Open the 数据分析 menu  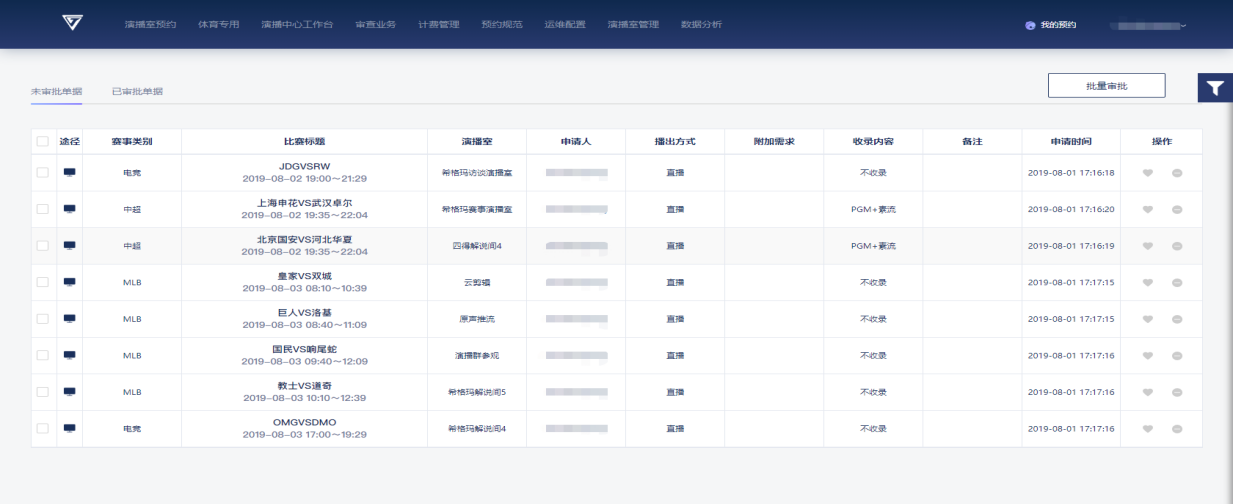[x=700, y=24]
